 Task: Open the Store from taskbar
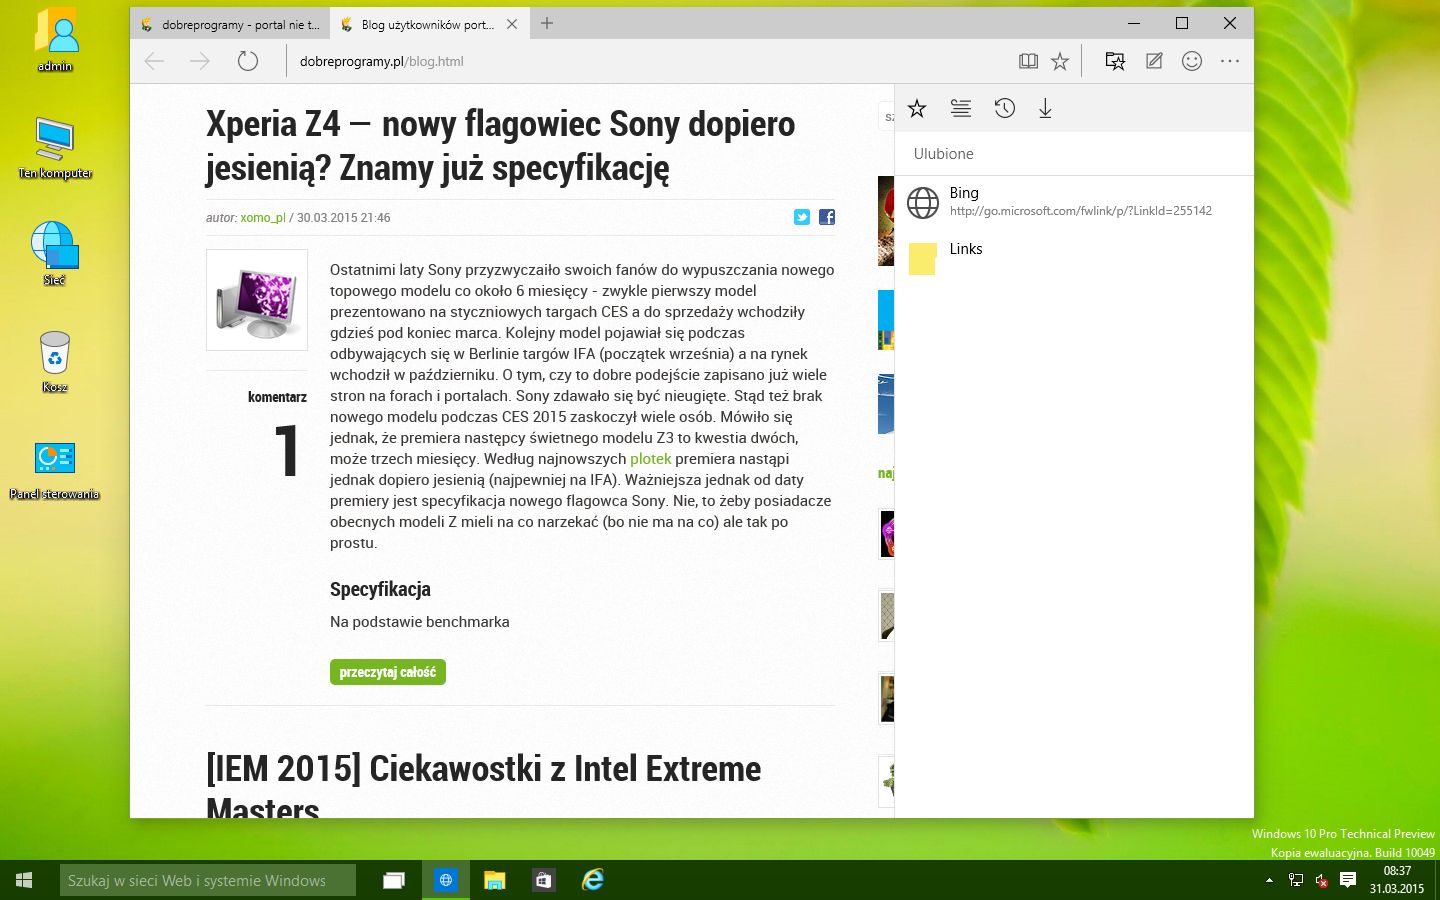(543, 880)
